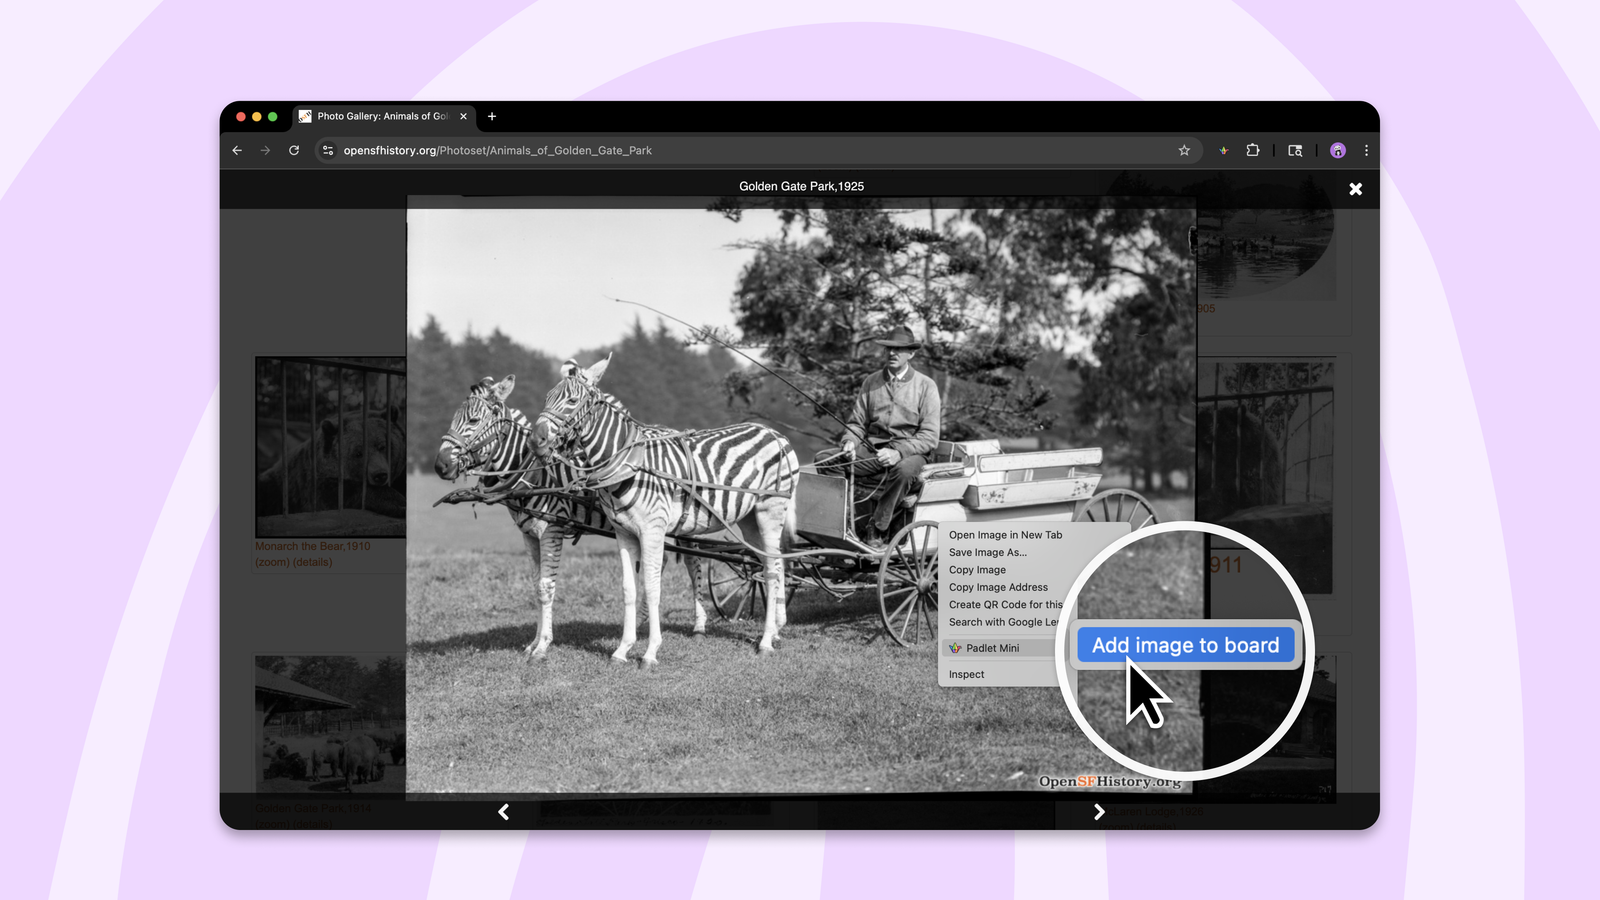The width and height of the screenshot is (1600, 900).
Task: Open the Chrome profile avatar
Action: [x=1338, y=151]
